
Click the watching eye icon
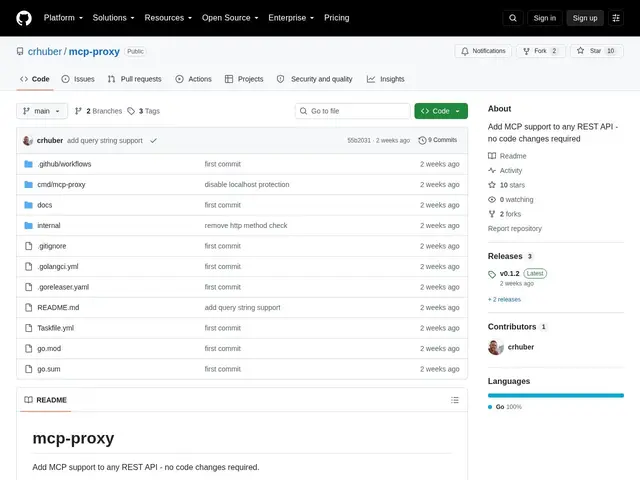point(492,200)
